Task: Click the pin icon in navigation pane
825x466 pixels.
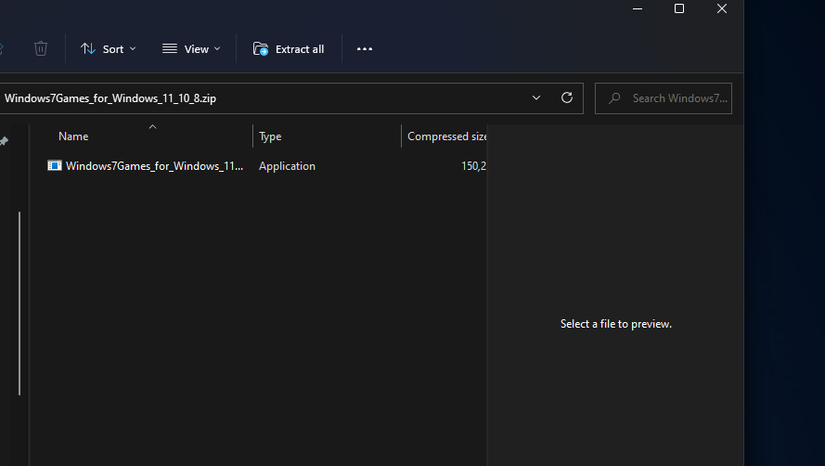Action: coord(4,141)
